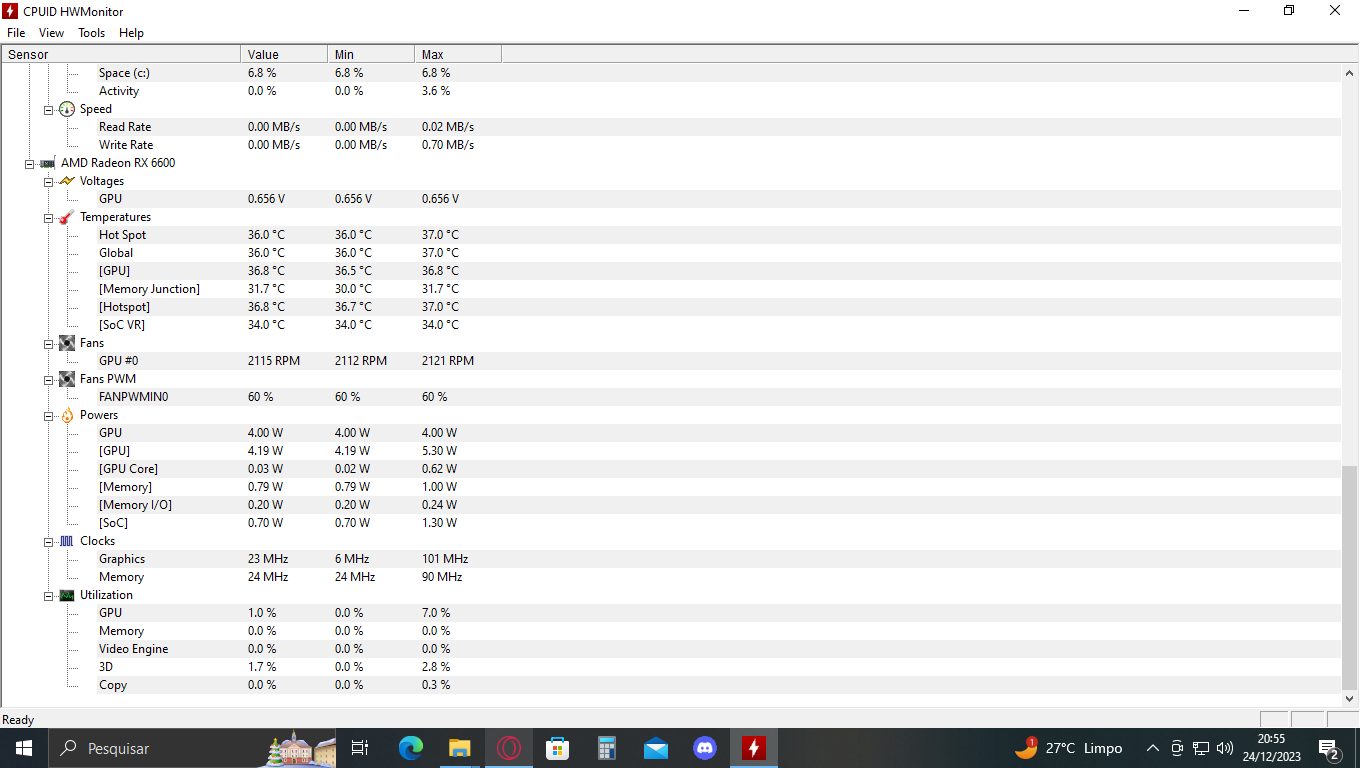Open the Mail app from the taskbar
Viewport: 1360px width, 768px height.
tap(656, 748)
